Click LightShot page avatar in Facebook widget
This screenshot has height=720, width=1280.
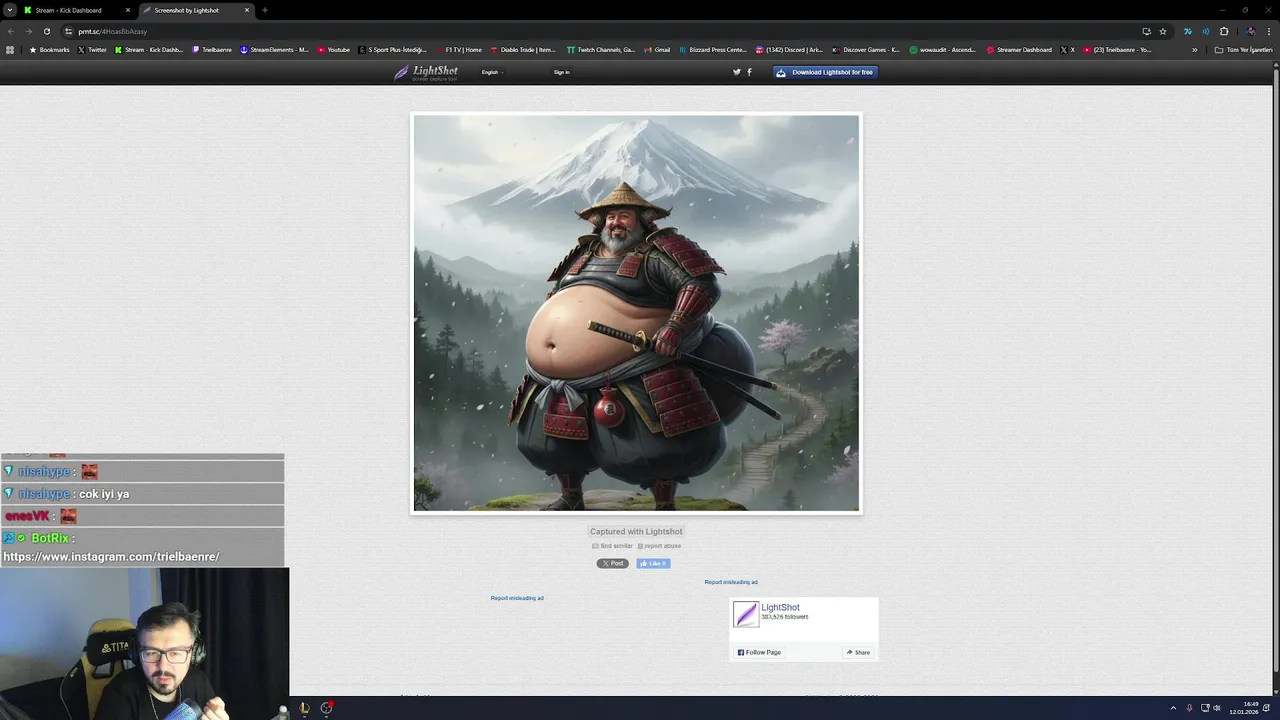(x=746, y=614)
